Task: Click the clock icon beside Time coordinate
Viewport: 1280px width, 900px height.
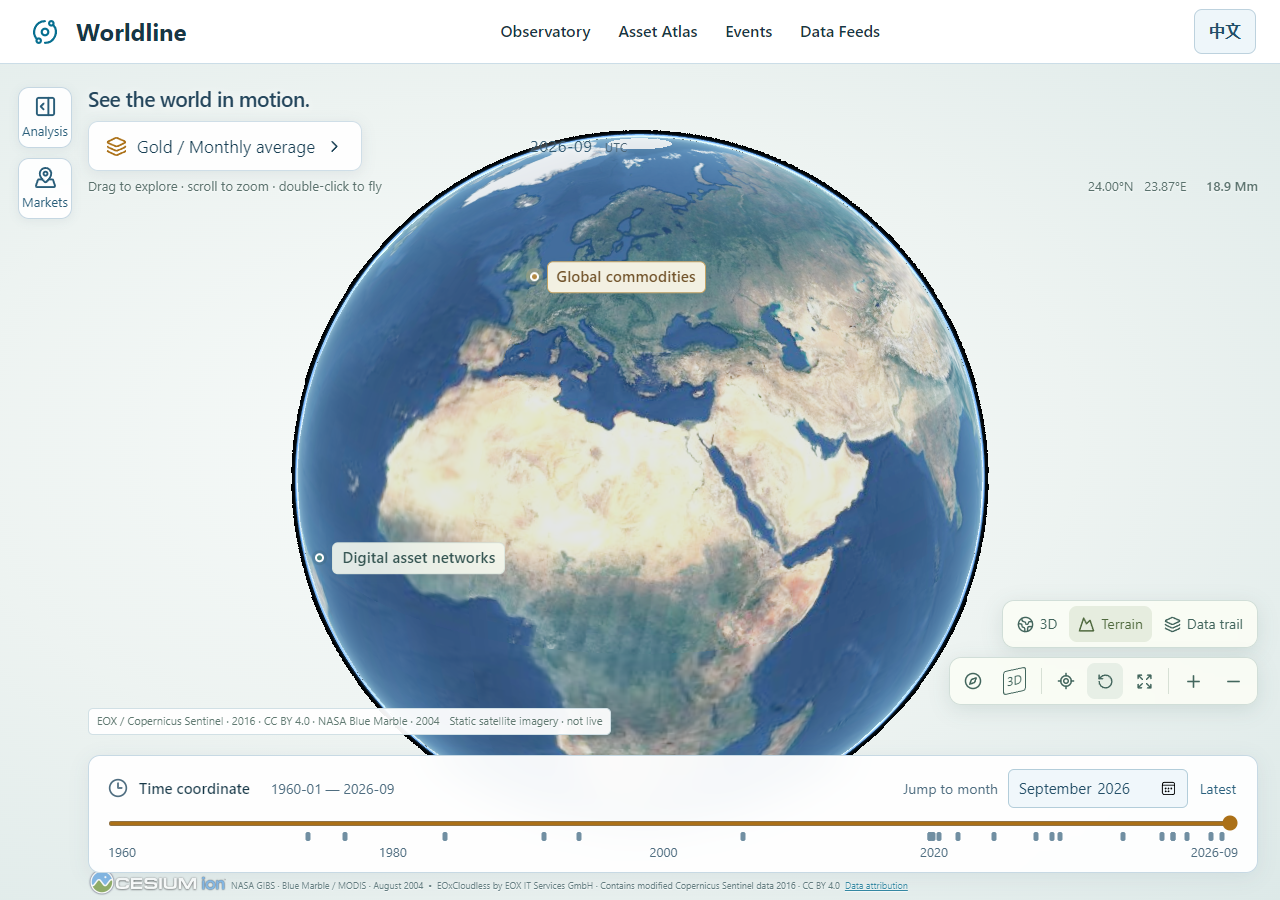Action: point(118,788)
